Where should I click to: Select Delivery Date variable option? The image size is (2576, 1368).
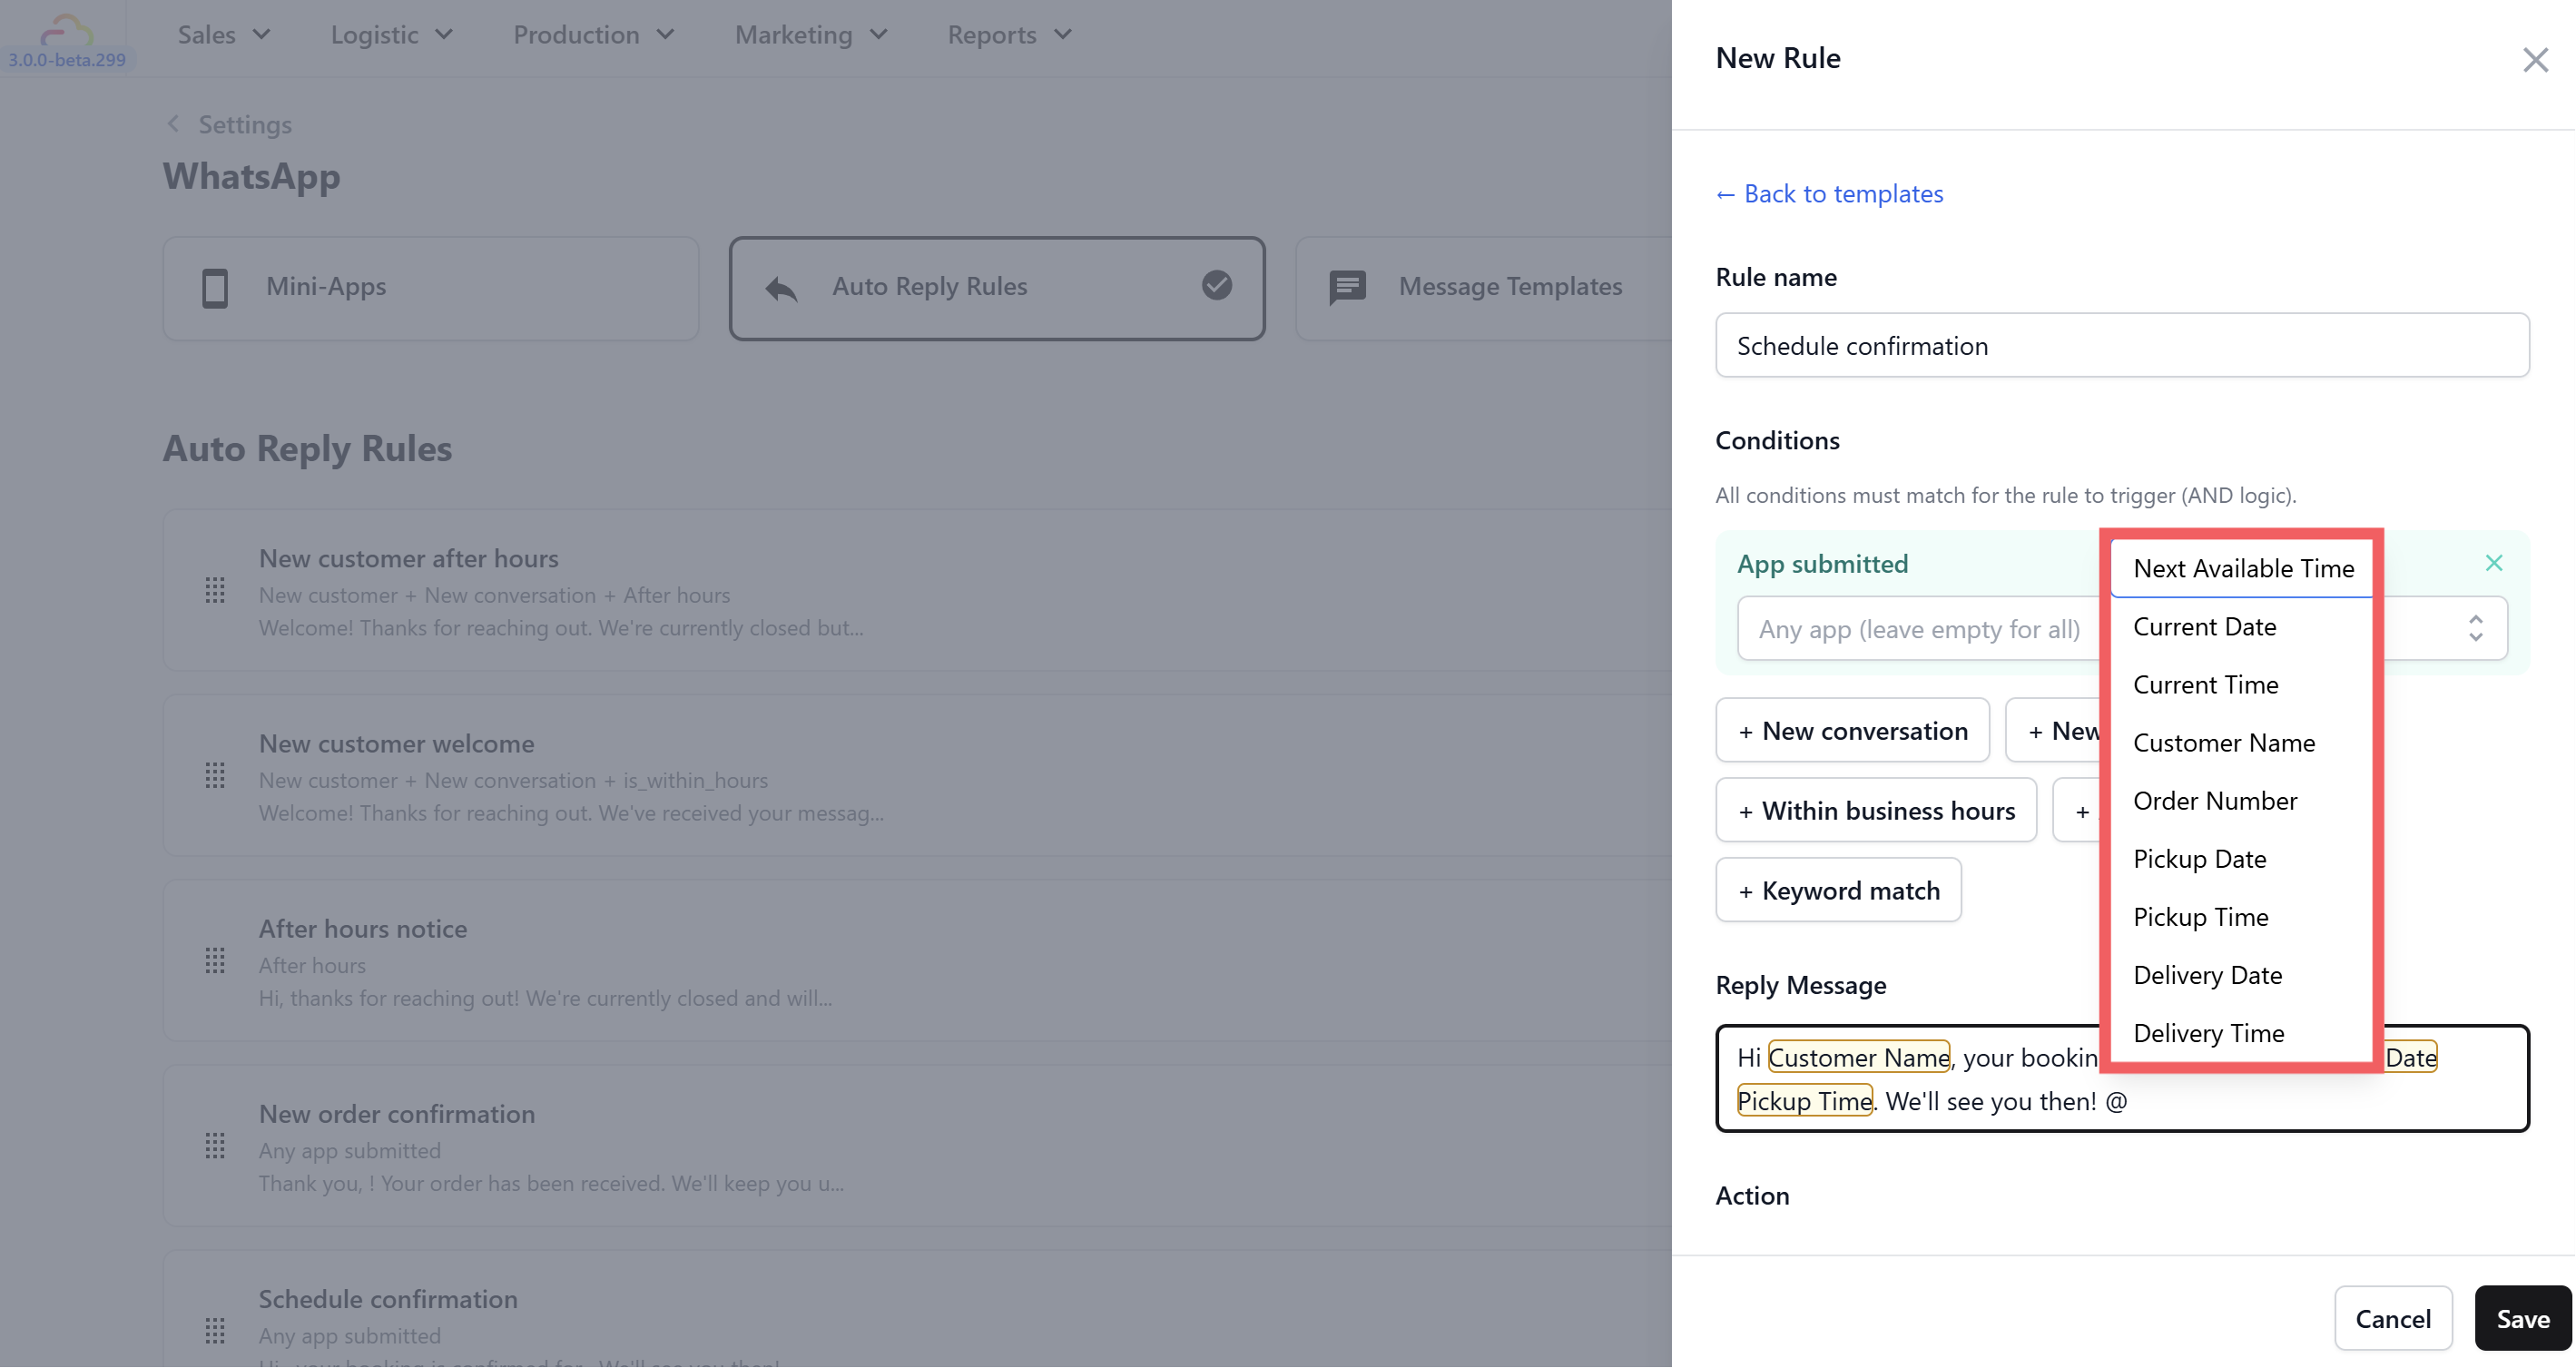pyautogui.click(x=2207, y=975)
